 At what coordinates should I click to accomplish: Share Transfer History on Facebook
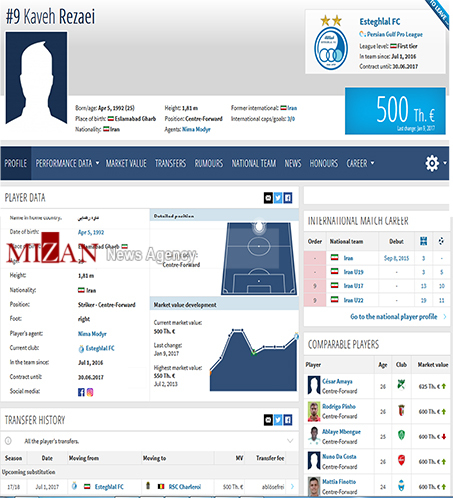288,420
